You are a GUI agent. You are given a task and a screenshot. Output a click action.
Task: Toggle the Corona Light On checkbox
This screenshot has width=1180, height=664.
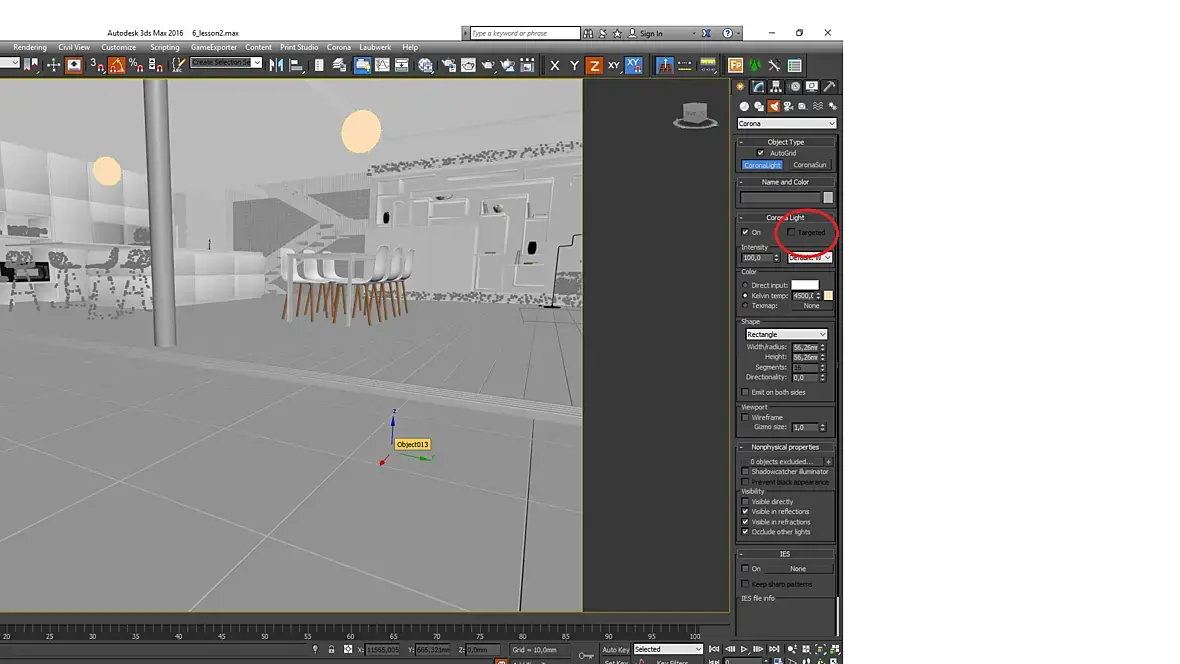pos(745,232)
